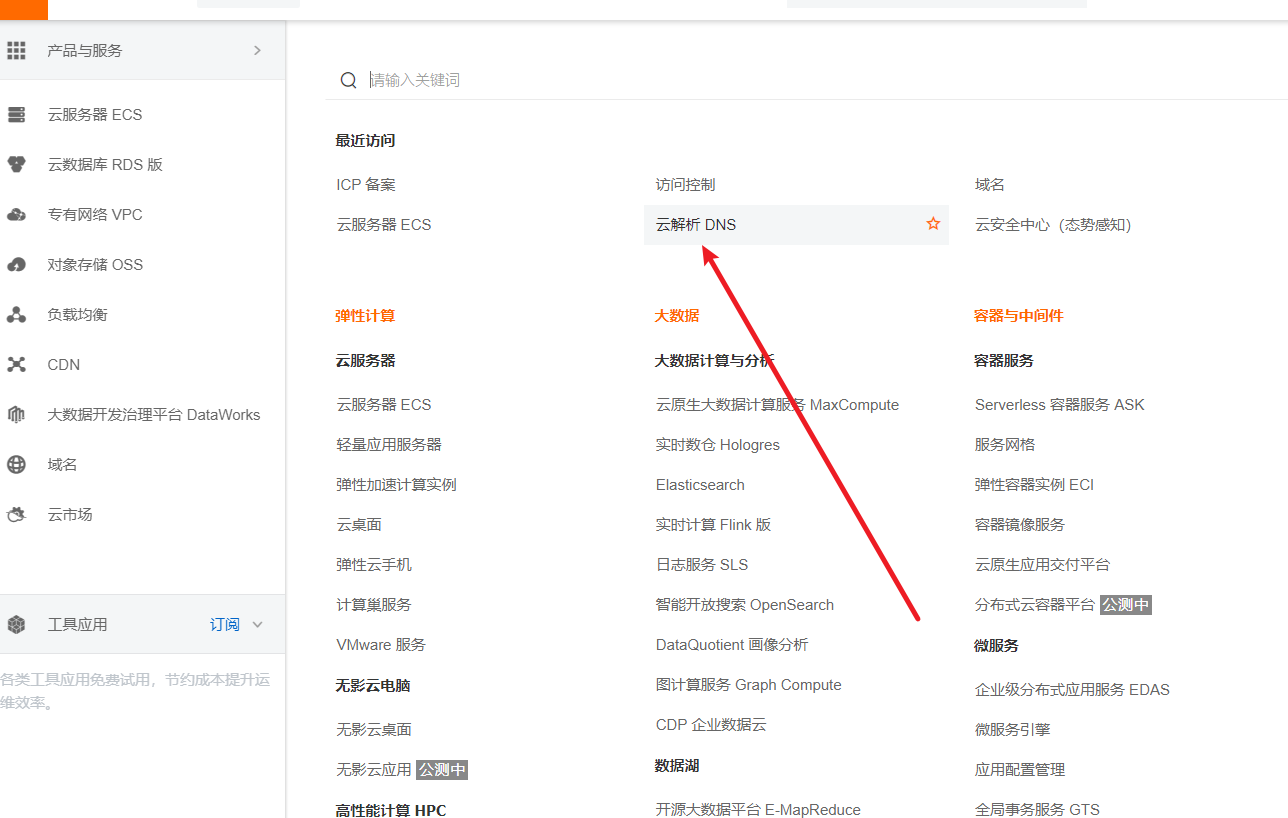
Task: Open 计算巢服务 link
Action: 374,605
